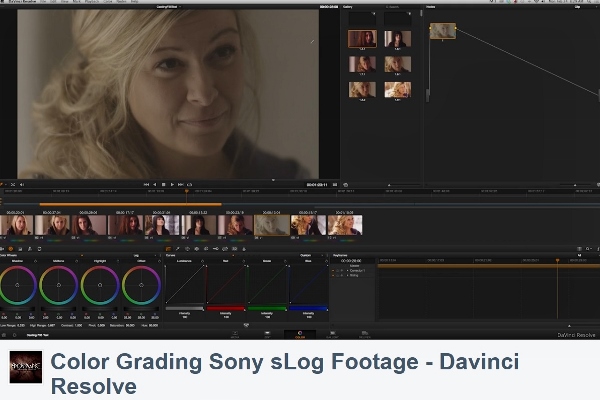Viewport: 600px width, 400px height.
Task: Open project settings gear icon
Action: [15, 335]
